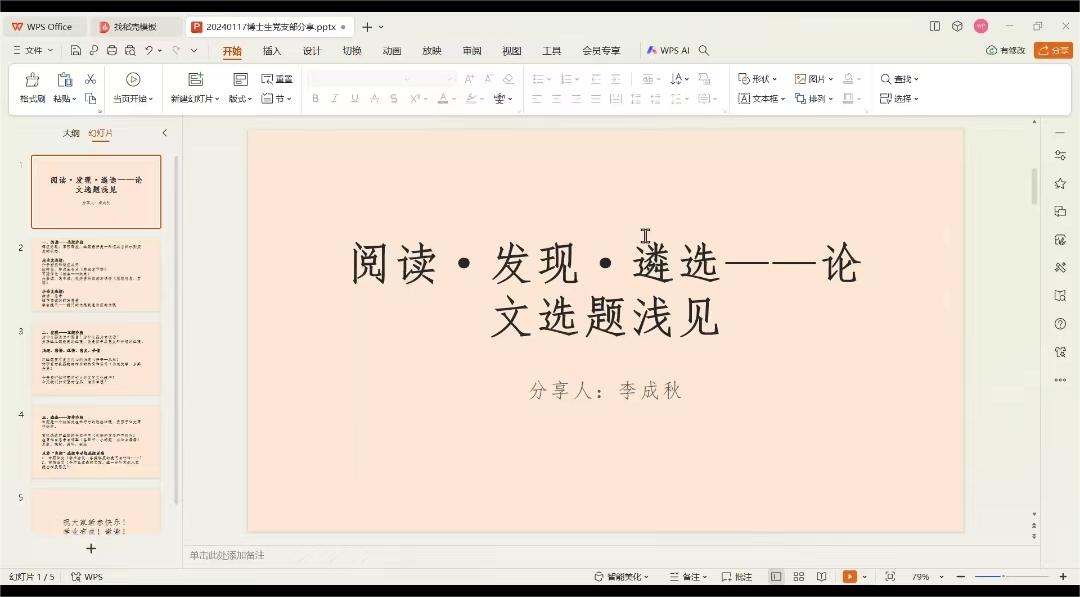Viewport: 1080px width, 597px height.
Task: Open the Shapes (形状) dropdown
Action: tap(758, 79)
